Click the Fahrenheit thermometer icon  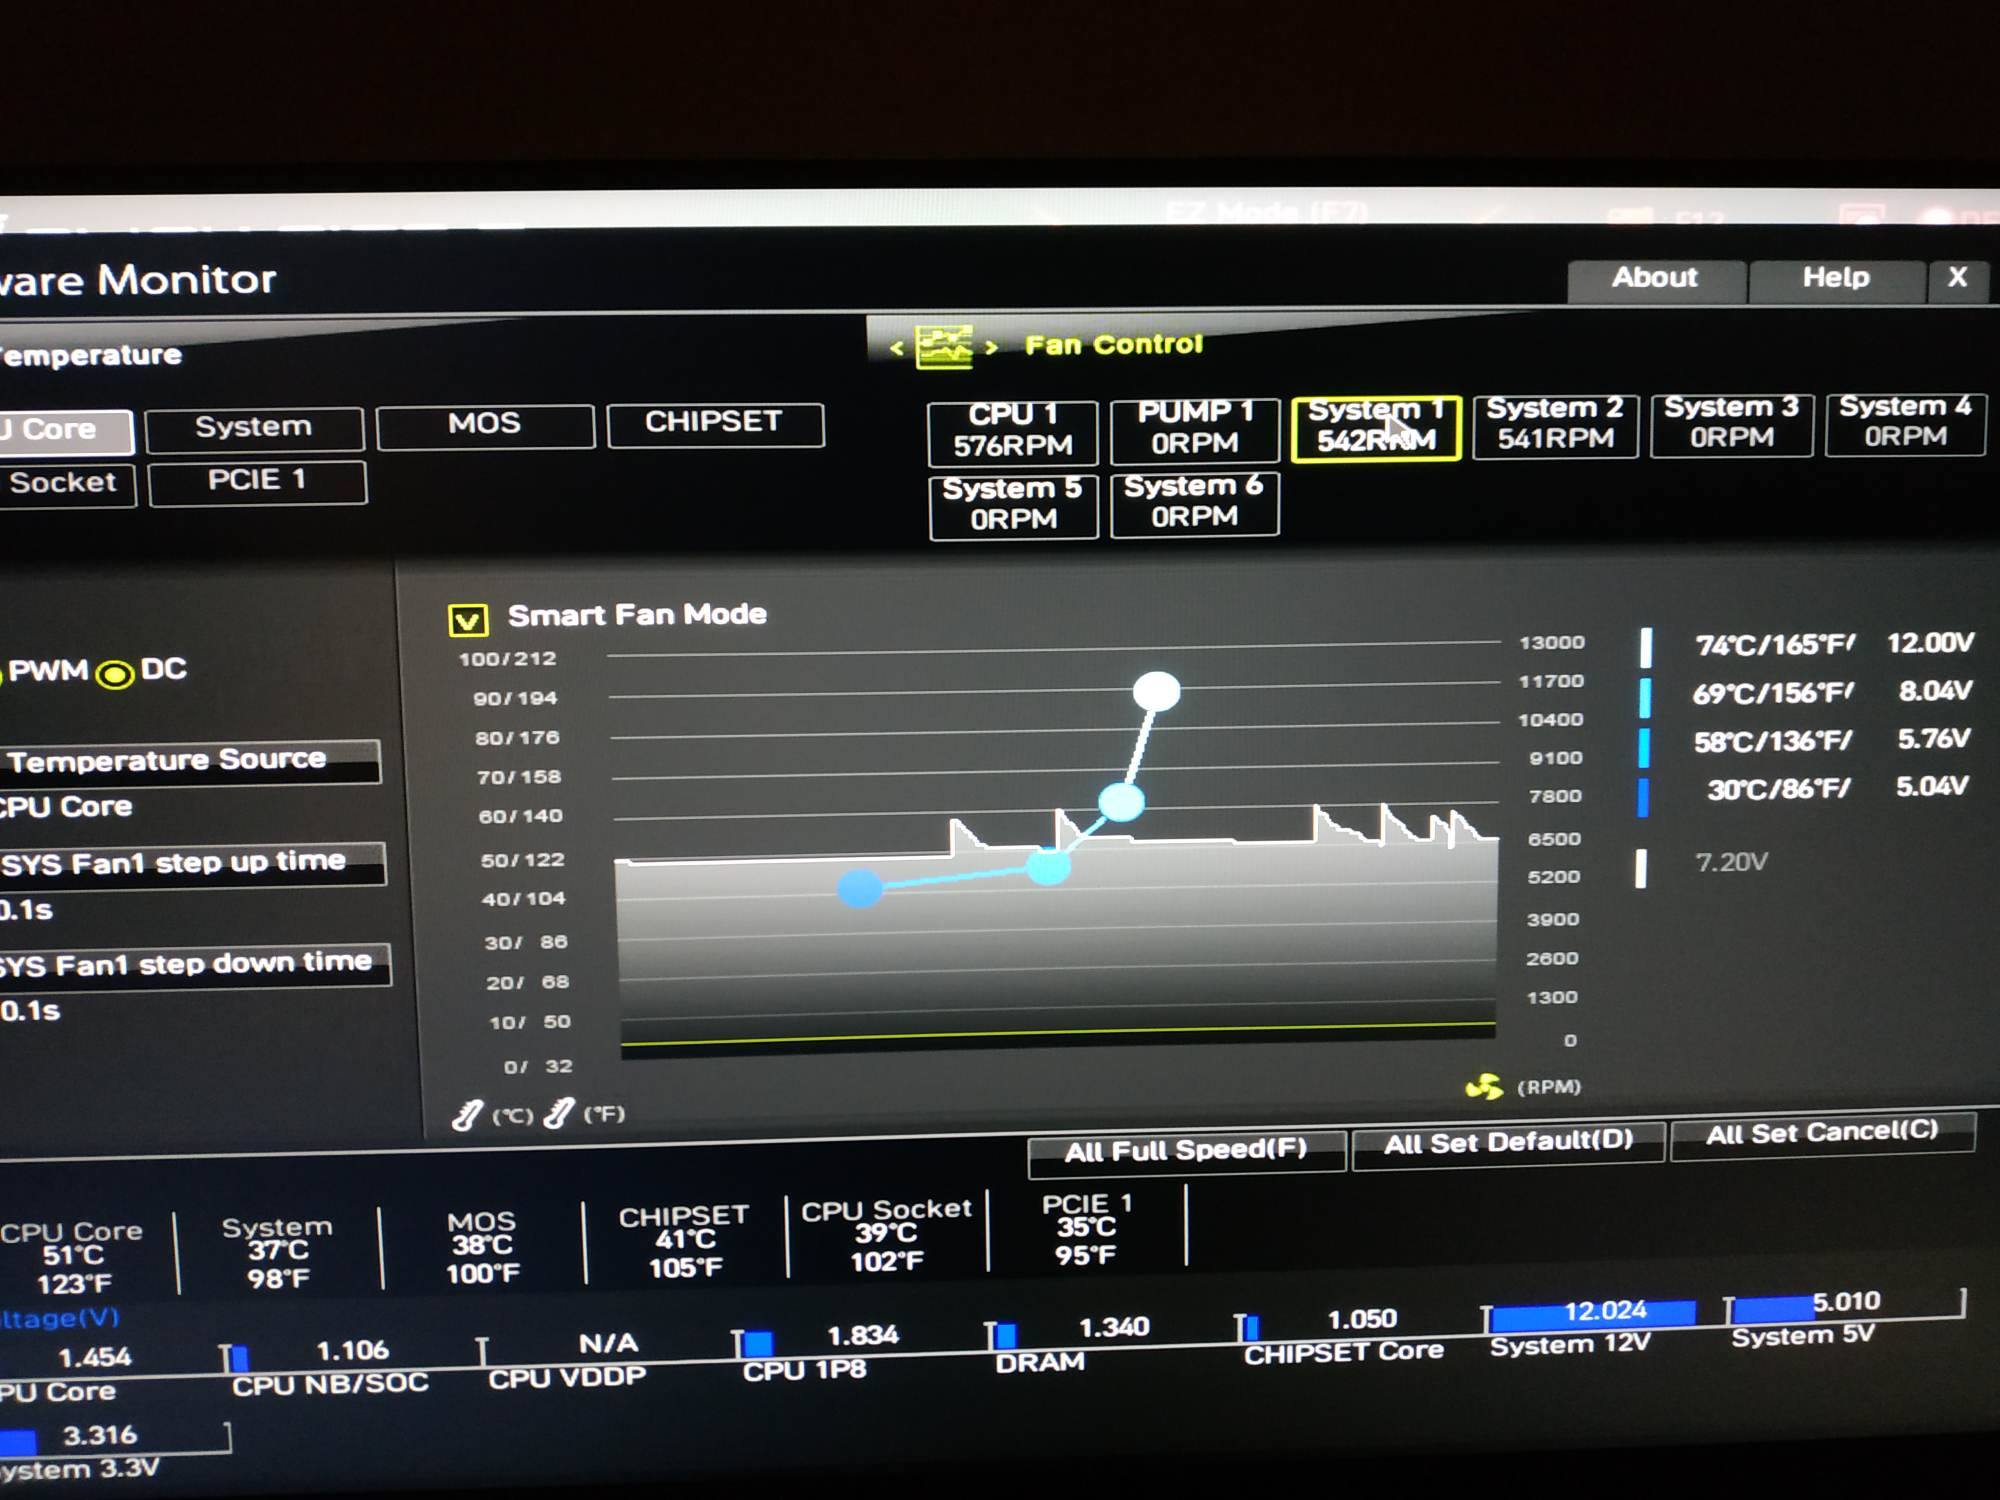(558, 1112)
